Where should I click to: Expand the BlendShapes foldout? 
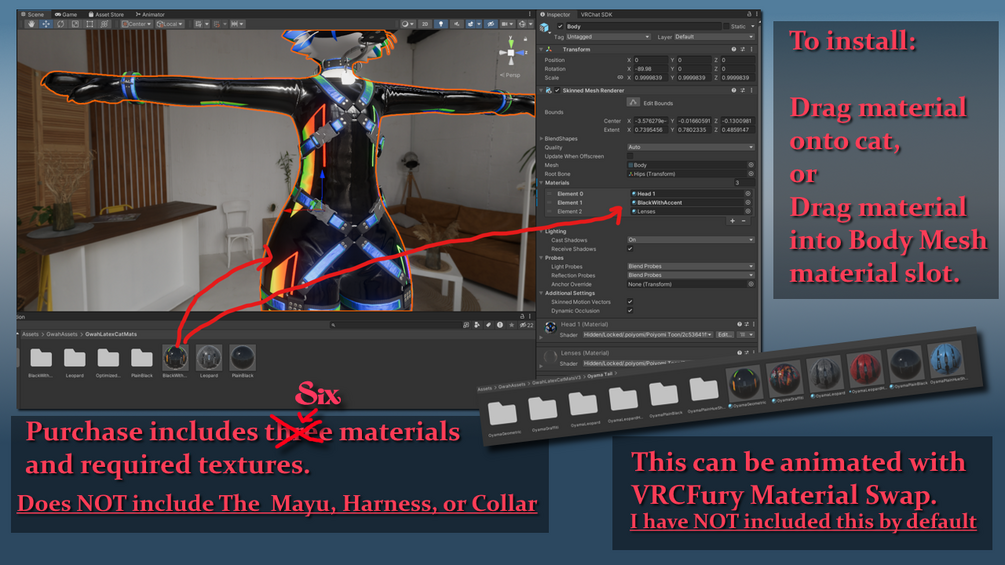pyautogui.click(x=542, y=138)
